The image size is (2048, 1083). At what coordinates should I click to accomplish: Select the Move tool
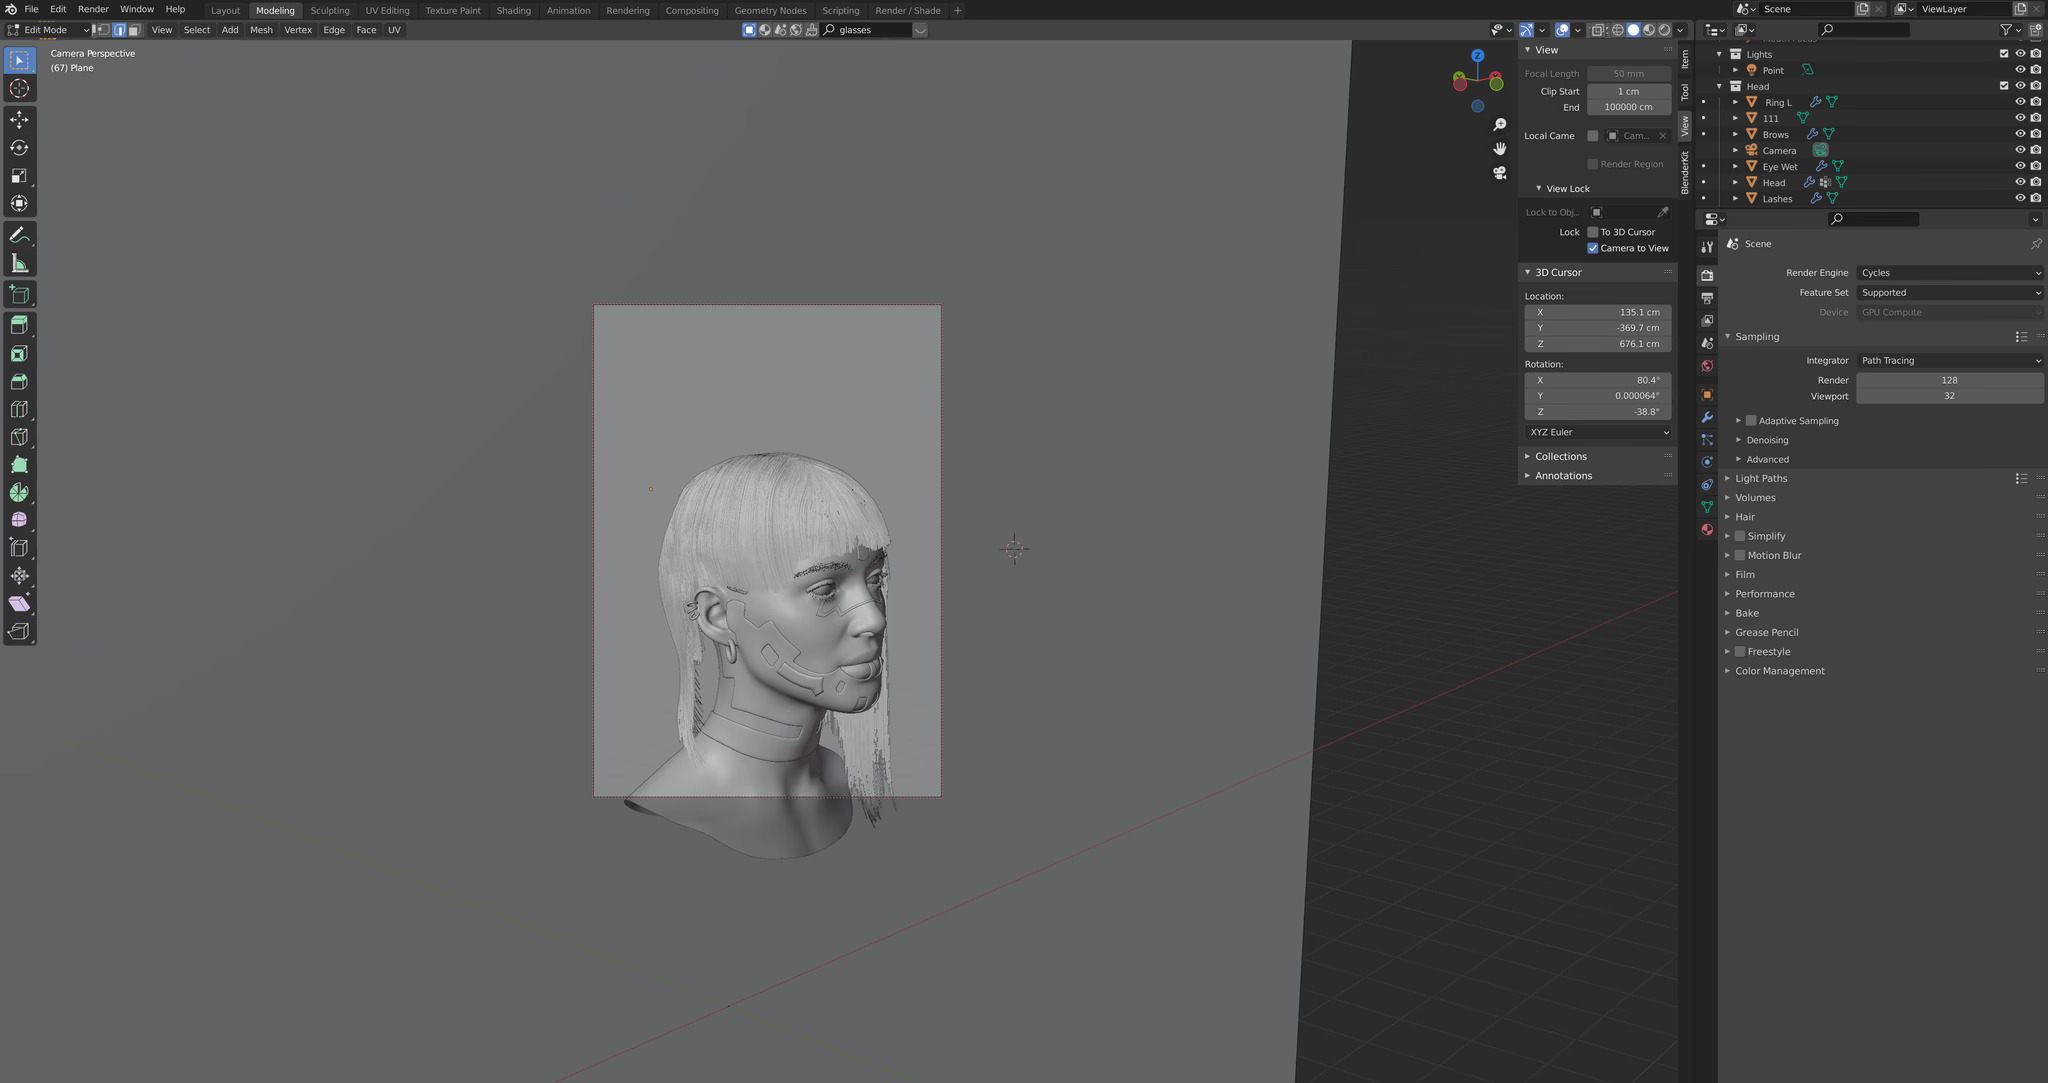click(19, 119)
